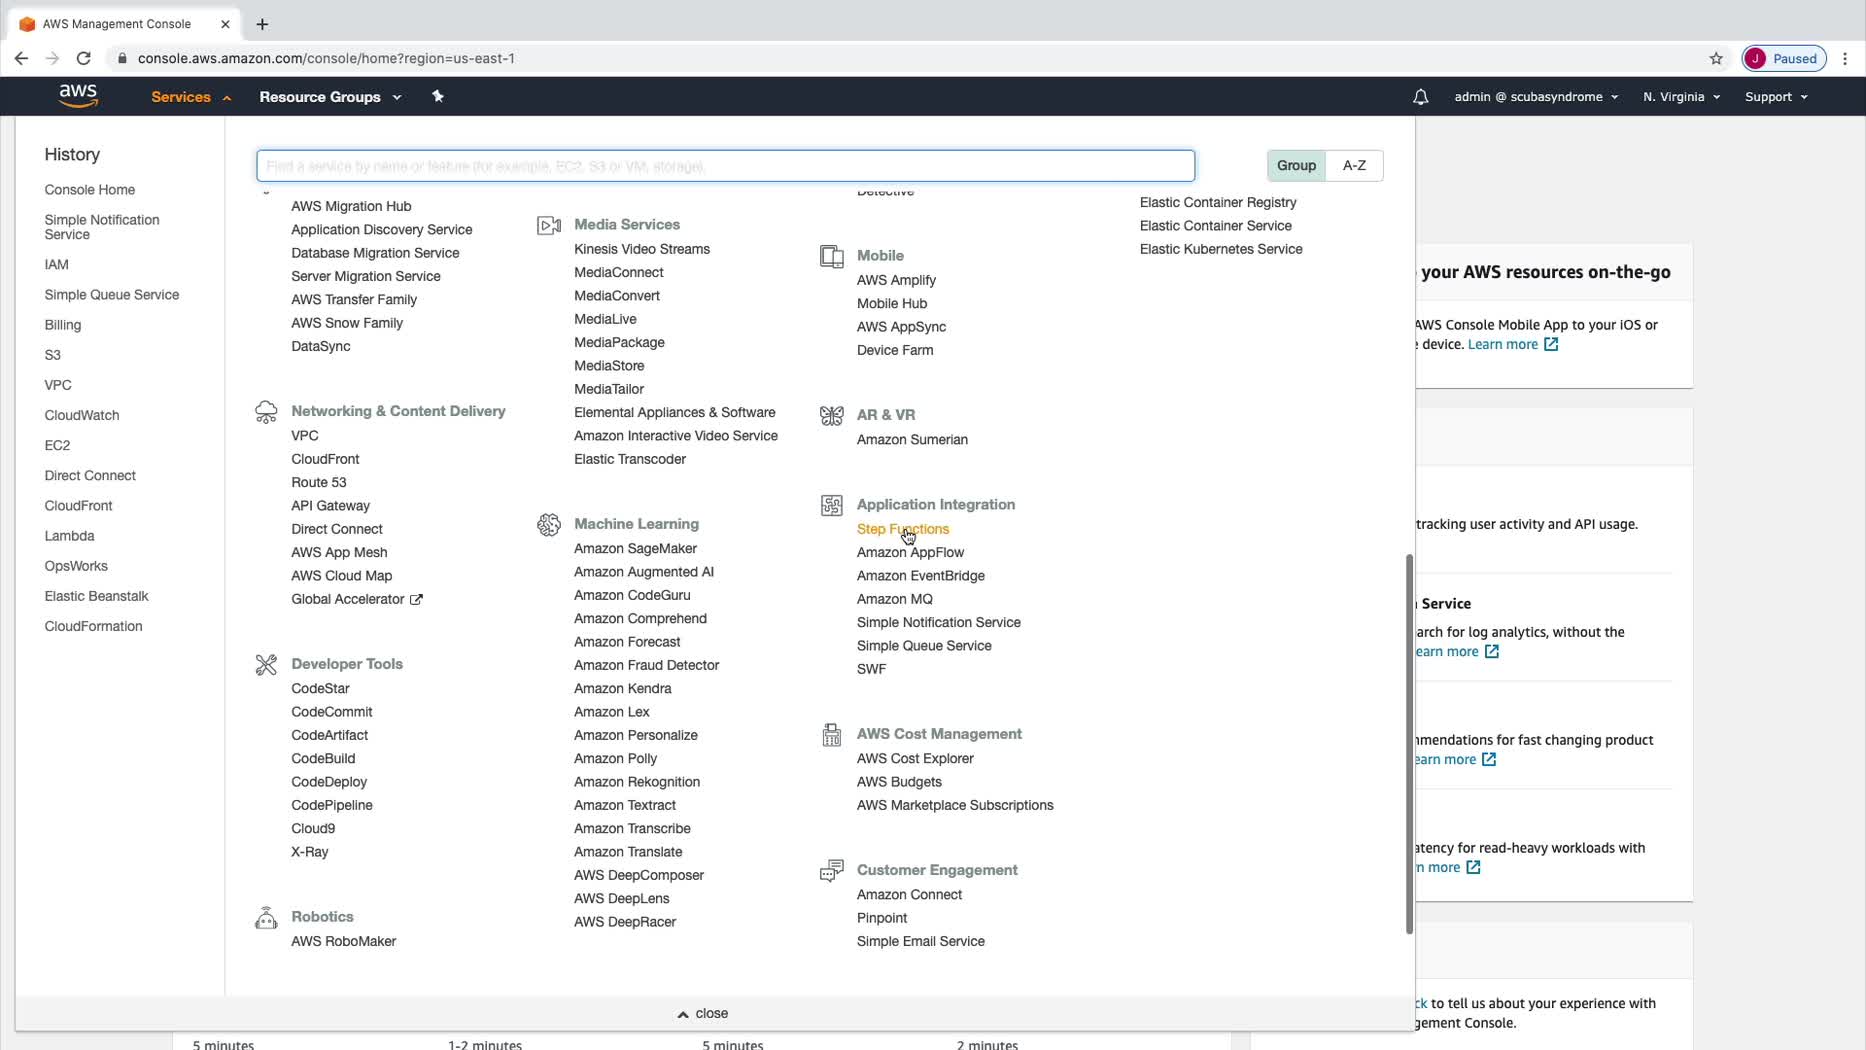Click the AWS Cost Management category icon

point(832,734)
